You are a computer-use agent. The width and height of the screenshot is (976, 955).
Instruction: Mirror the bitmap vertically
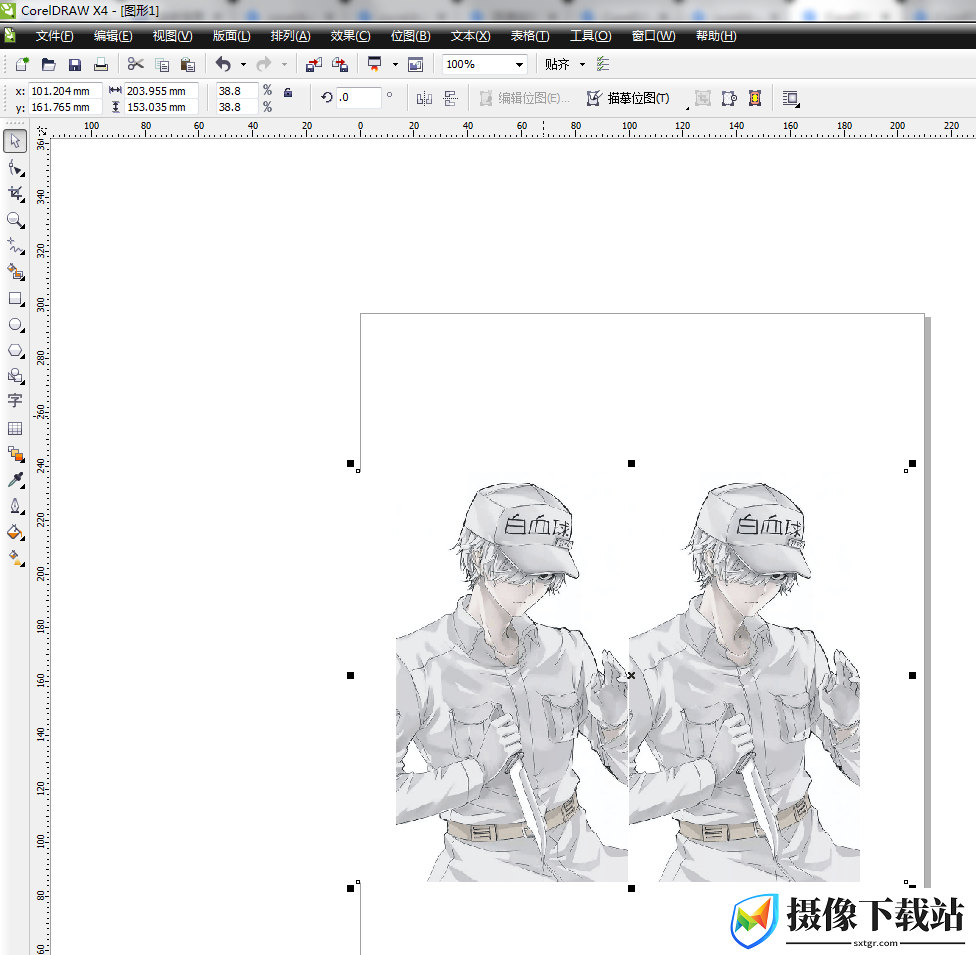point(451,98)
